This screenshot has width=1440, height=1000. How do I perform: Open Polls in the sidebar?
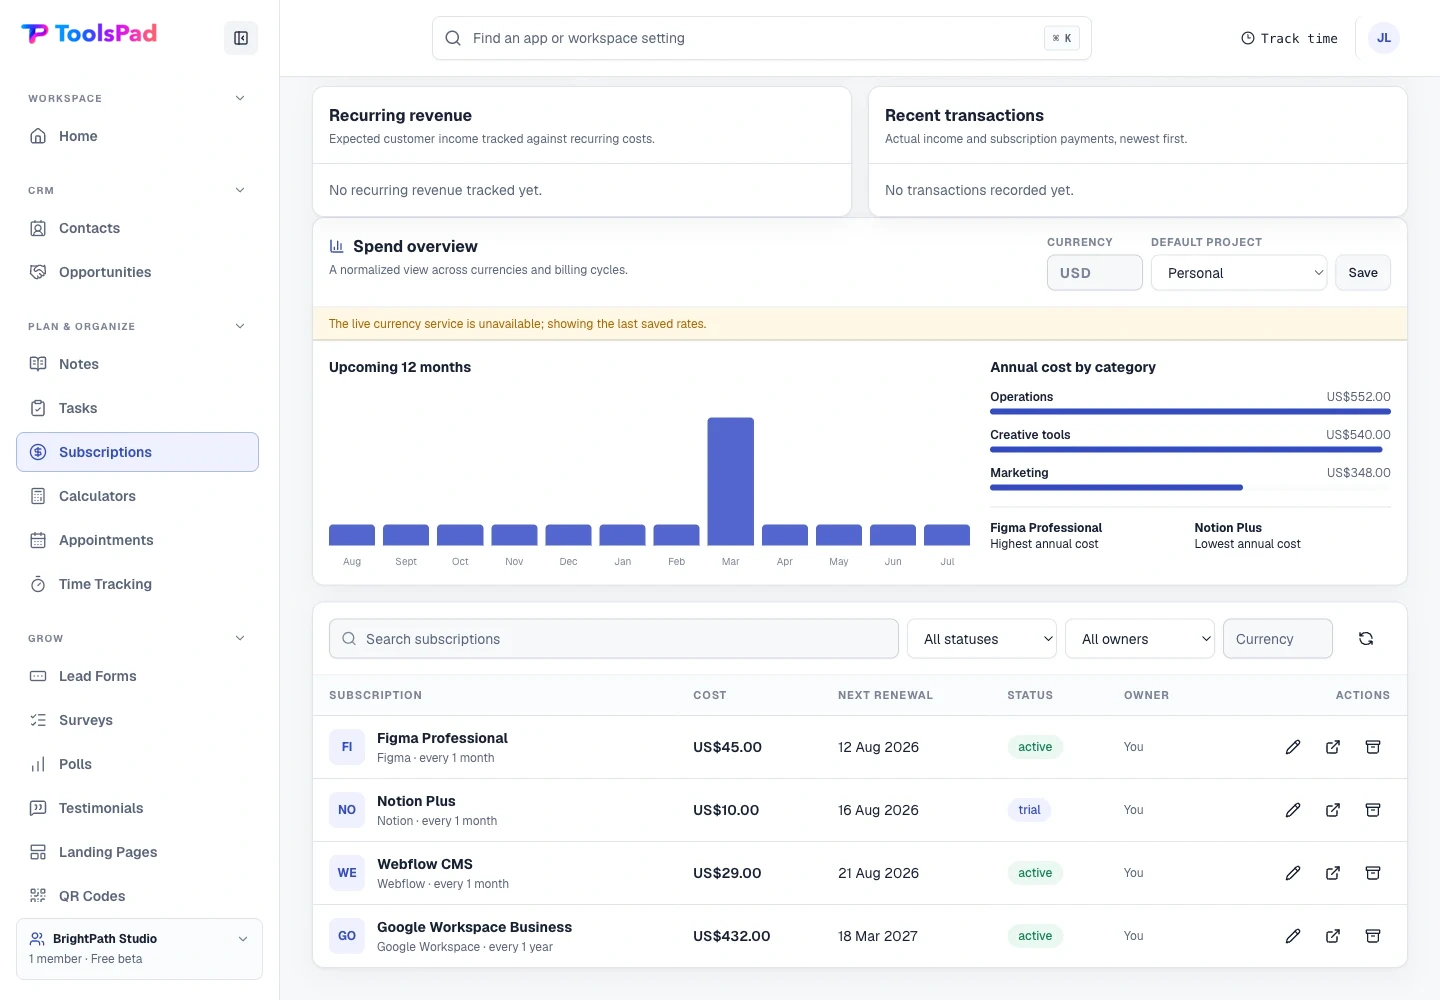(x=137, y=764)
